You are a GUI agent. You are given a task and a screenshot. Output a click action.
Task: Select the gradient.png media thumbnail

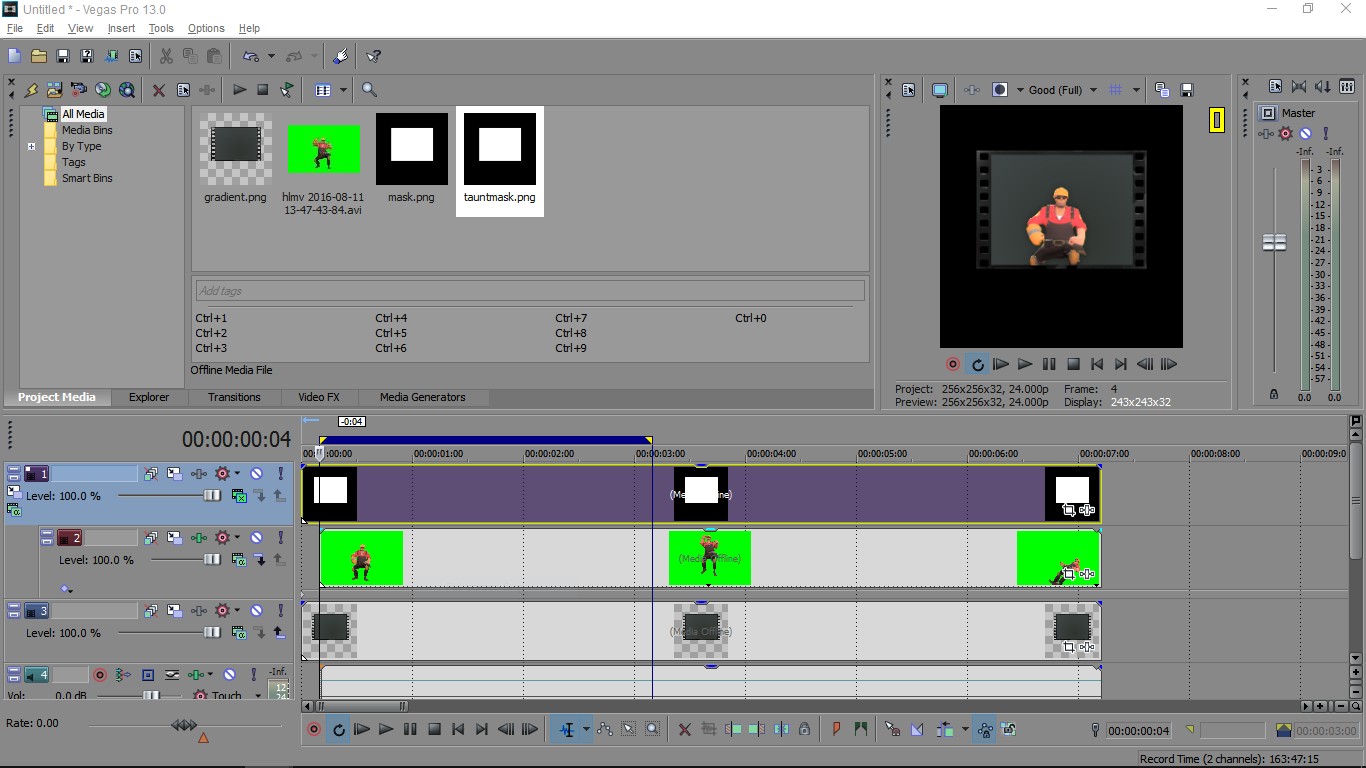point(235,150)
